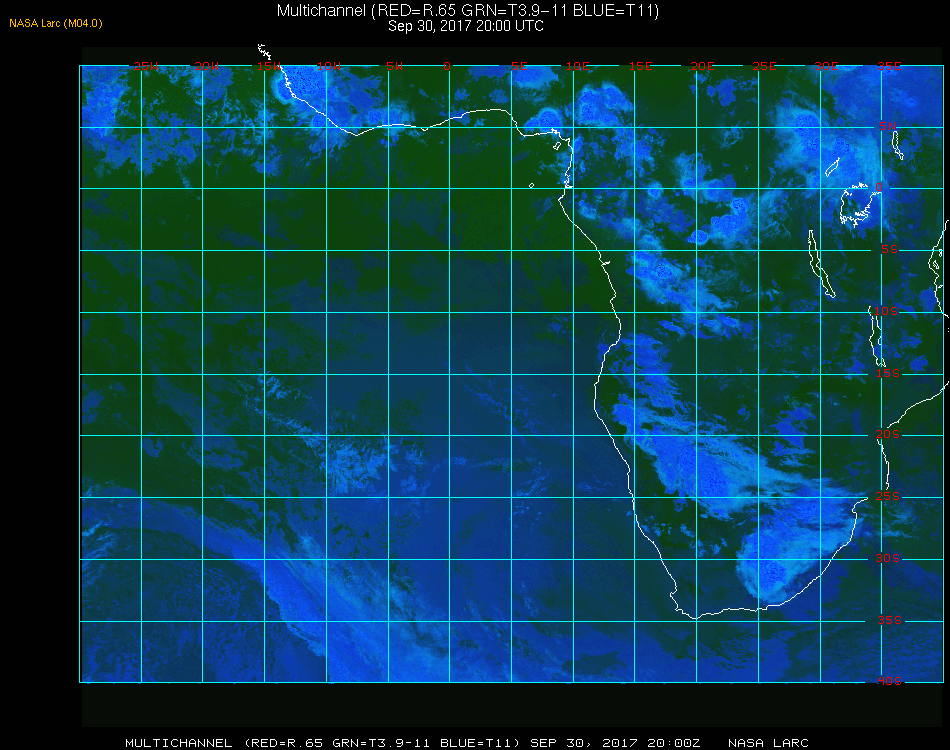Click the 20E longitude label
This screenshot has height=750, width=950.
click(702, 66)
